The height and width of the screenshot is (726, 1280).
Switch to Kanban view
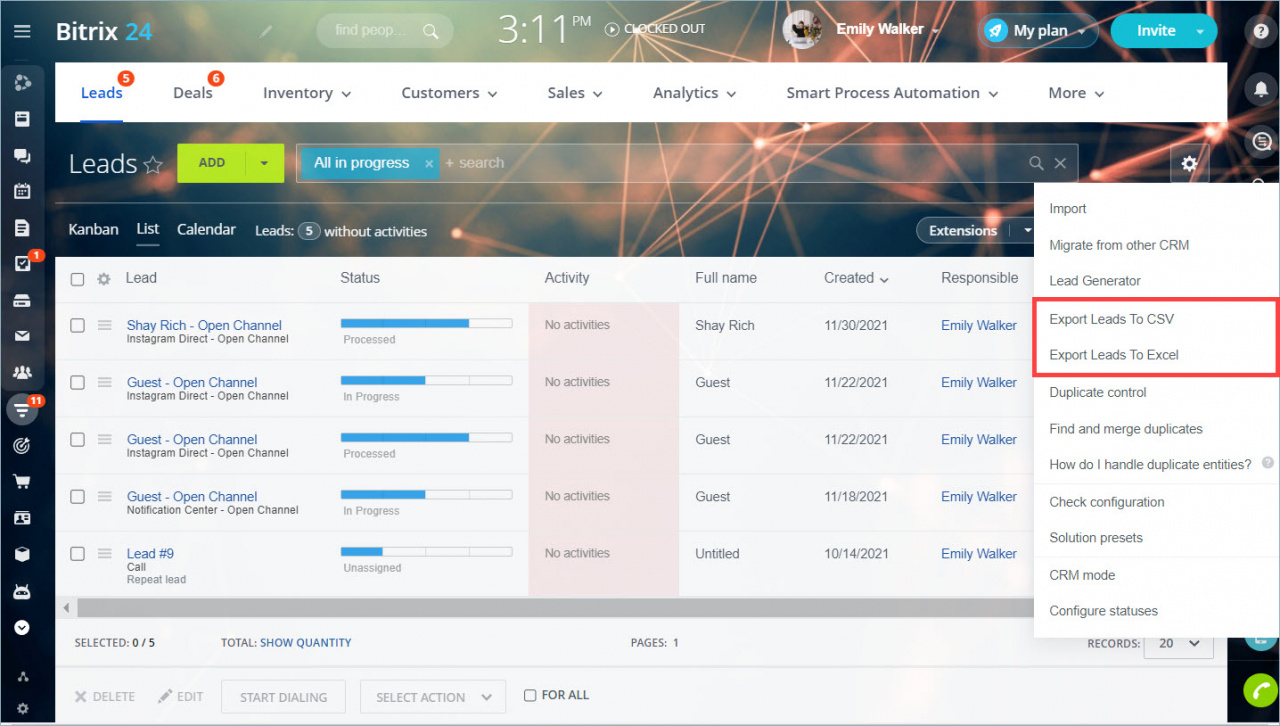[93, 229]
